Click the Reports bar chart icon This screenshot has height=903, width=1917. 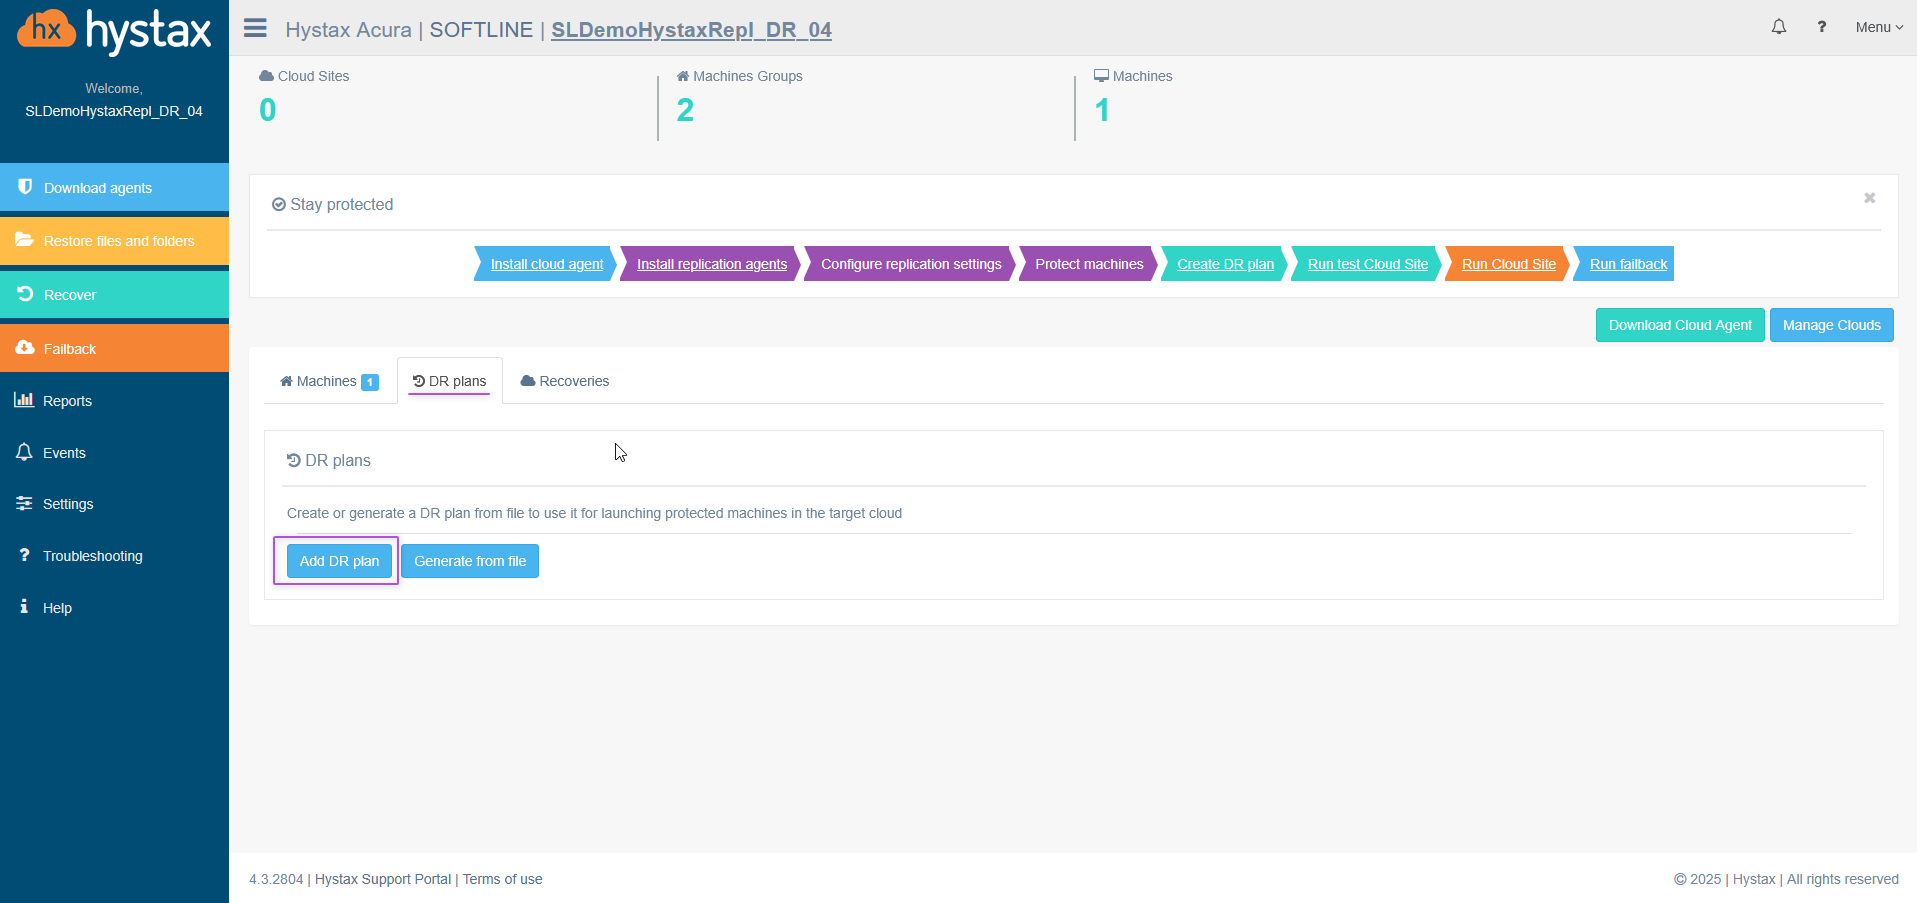pyautogui.click(x=24, y=400)
